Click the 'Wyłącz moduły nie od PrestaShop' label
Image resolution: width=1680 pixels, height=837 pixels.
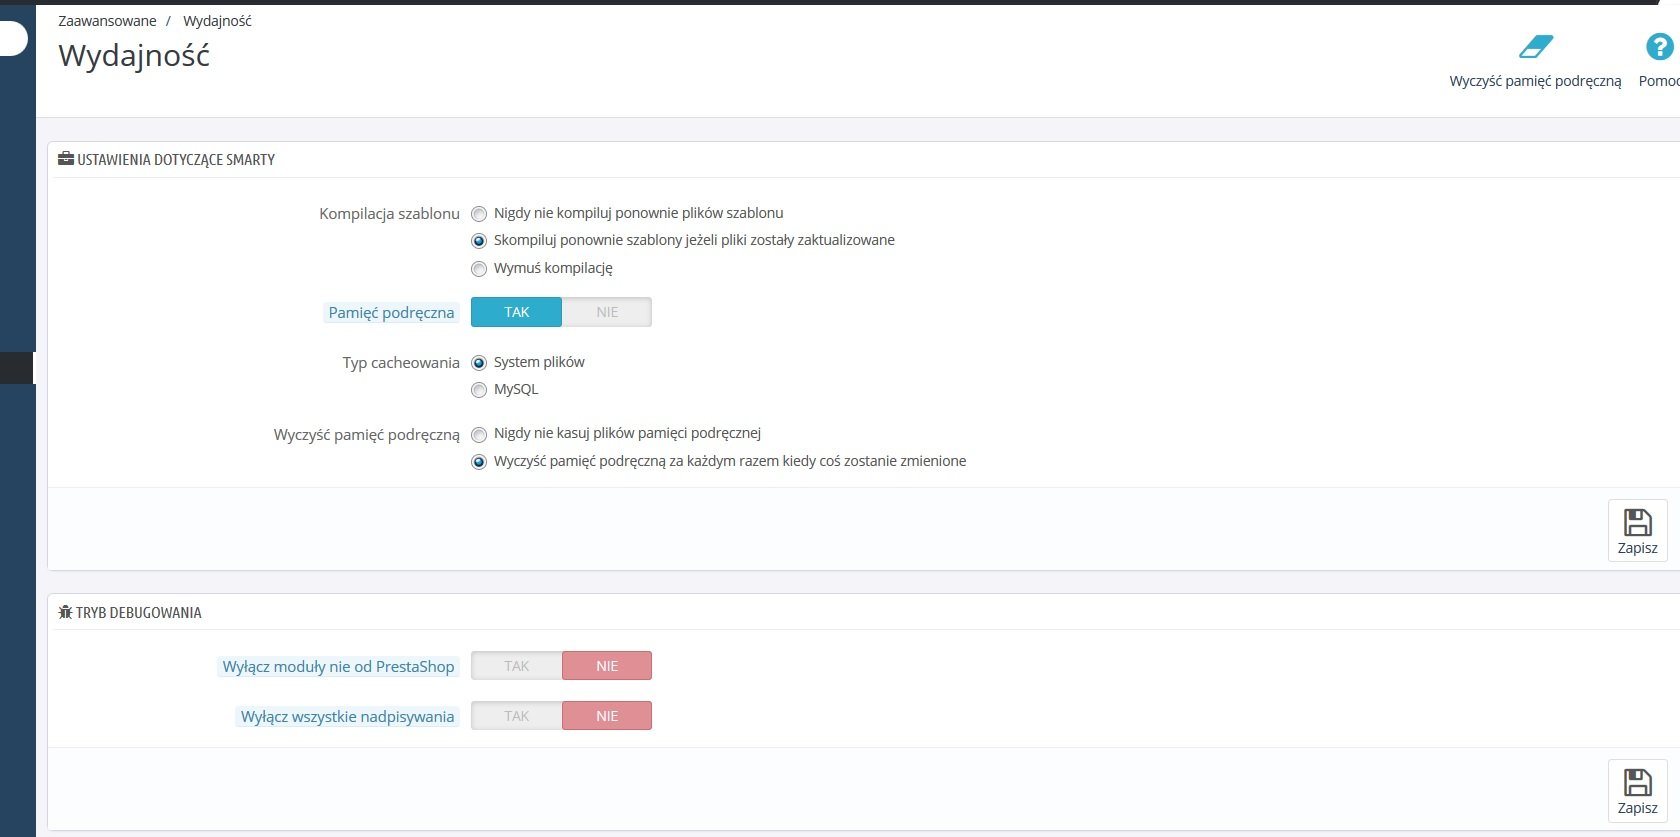pyautogui.click(x=338, y=667)
